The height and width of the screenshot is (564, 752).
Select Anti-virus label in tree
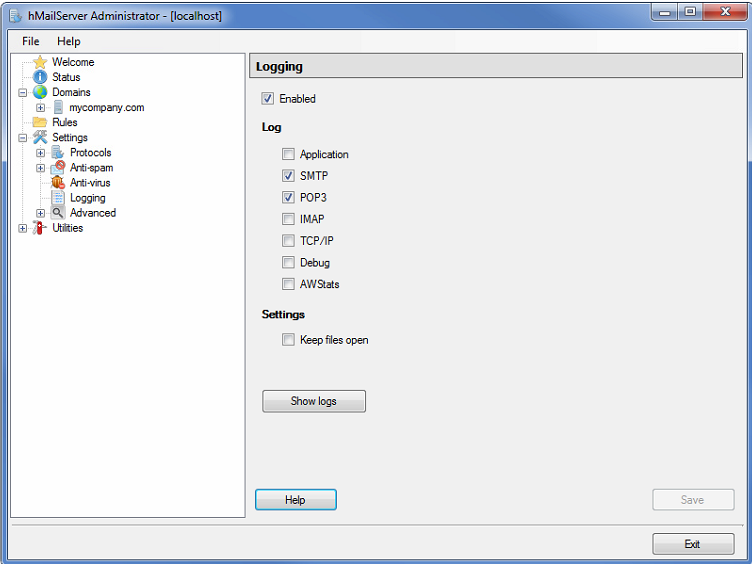coord(90,183)
